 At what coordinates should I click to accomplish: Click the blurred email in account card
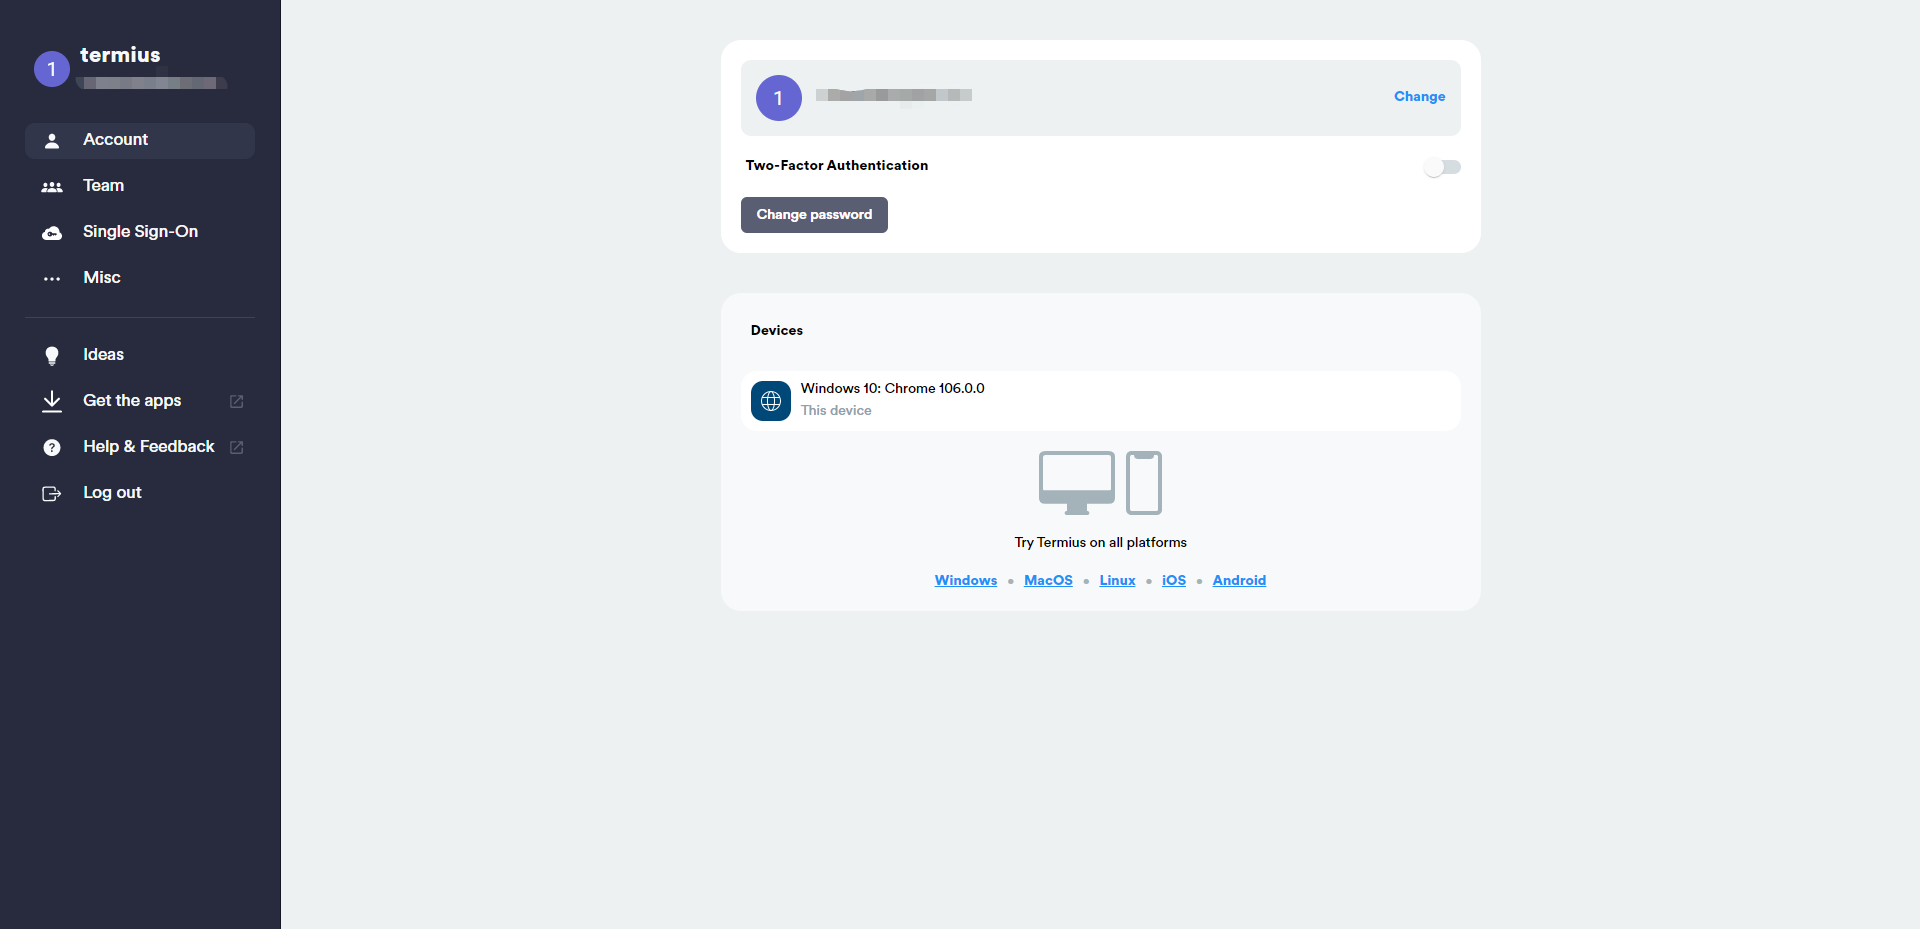click(x=894, y=95)
